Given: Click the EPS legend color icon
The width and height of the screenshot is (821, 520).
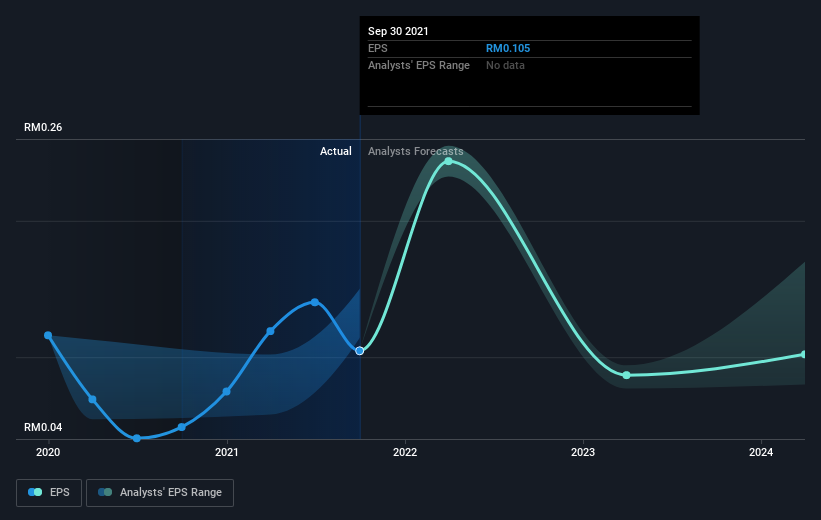Looking at the screenshot, I should click(35, 492).
